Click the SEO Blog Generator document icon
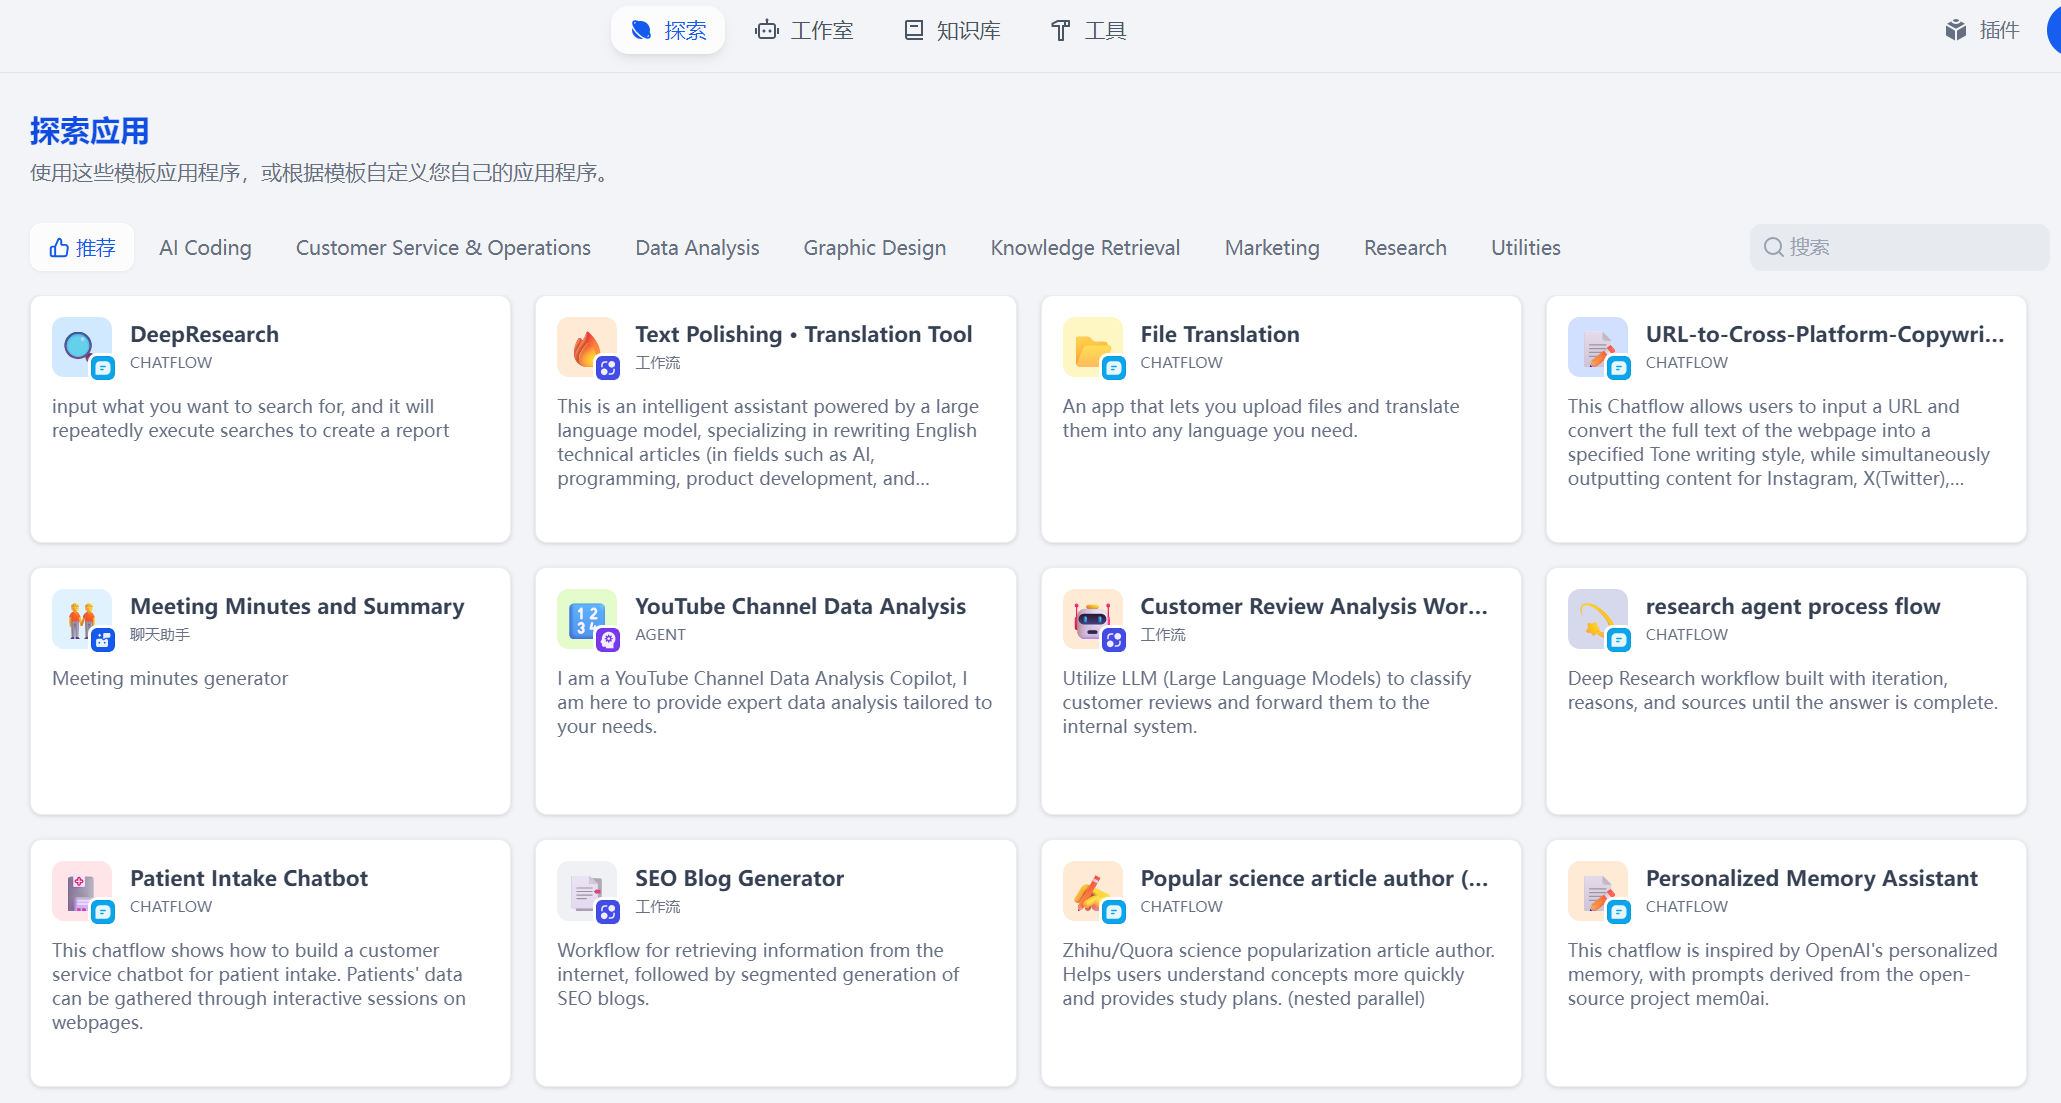Viewport: 2061px width, 1103px height. coord(586,891)
